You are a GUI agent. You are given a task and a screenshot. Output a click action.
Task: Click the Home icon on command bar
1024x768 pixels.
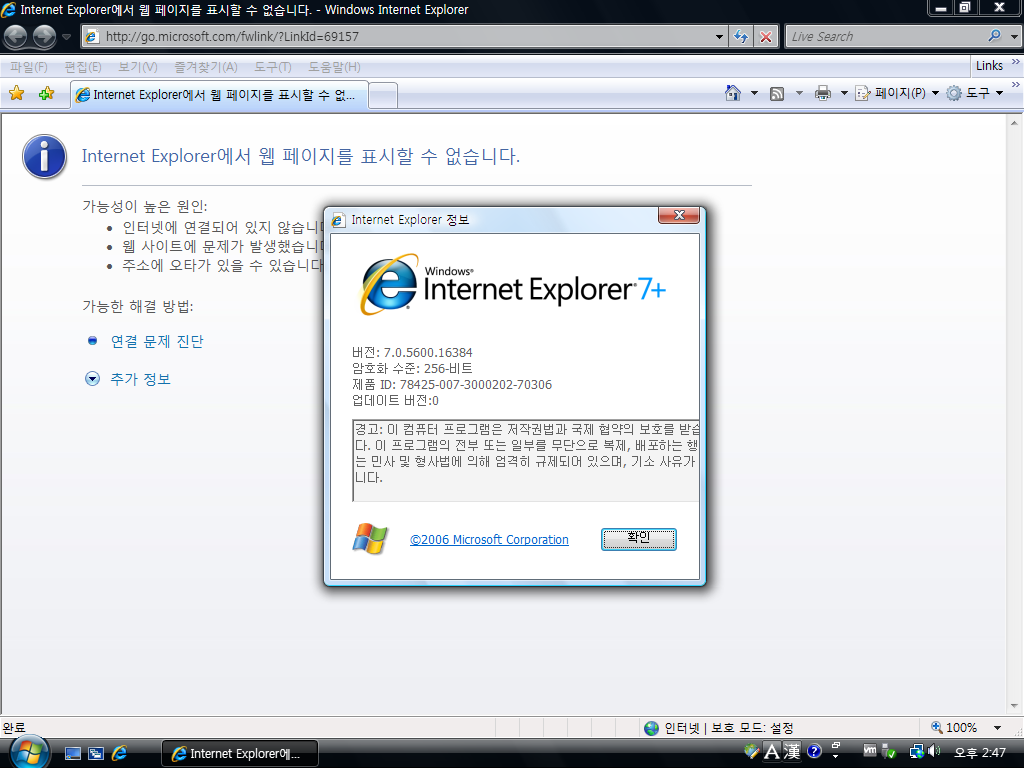(x=733, y=93)
